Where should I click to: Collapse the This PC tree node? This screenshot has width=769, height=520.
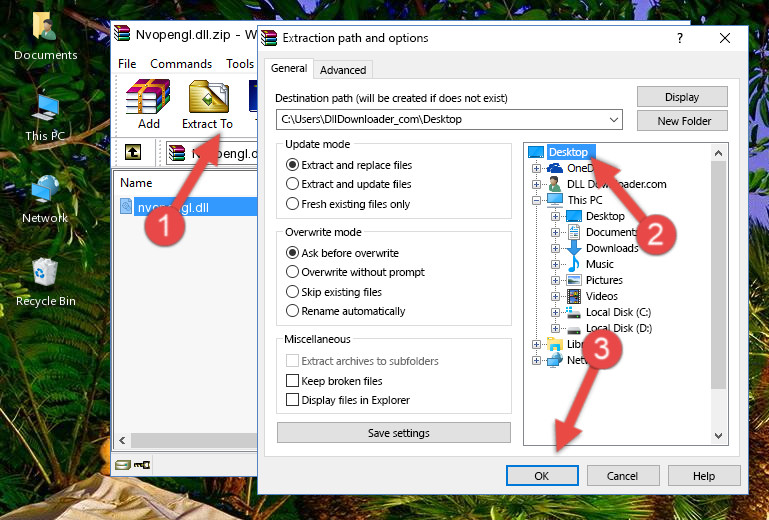coord(537,200)
